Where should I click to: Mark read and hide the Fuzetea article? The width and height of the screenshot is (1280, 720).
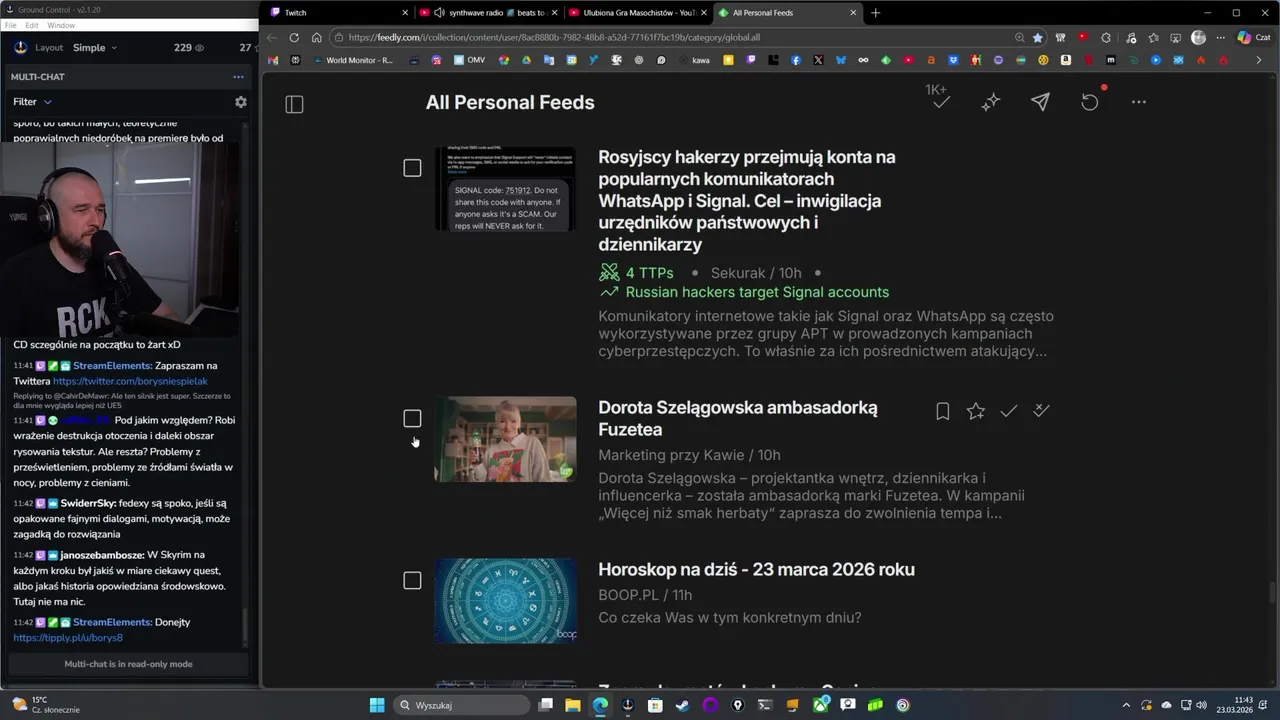click(1041, 411)
